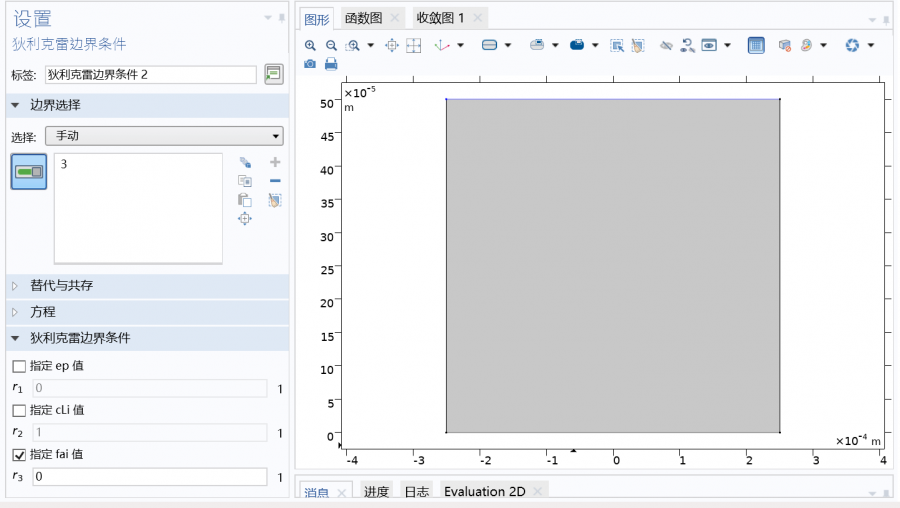Open the 日志 log tab
Screen dimensions: 900x508
tap(416, 492)
